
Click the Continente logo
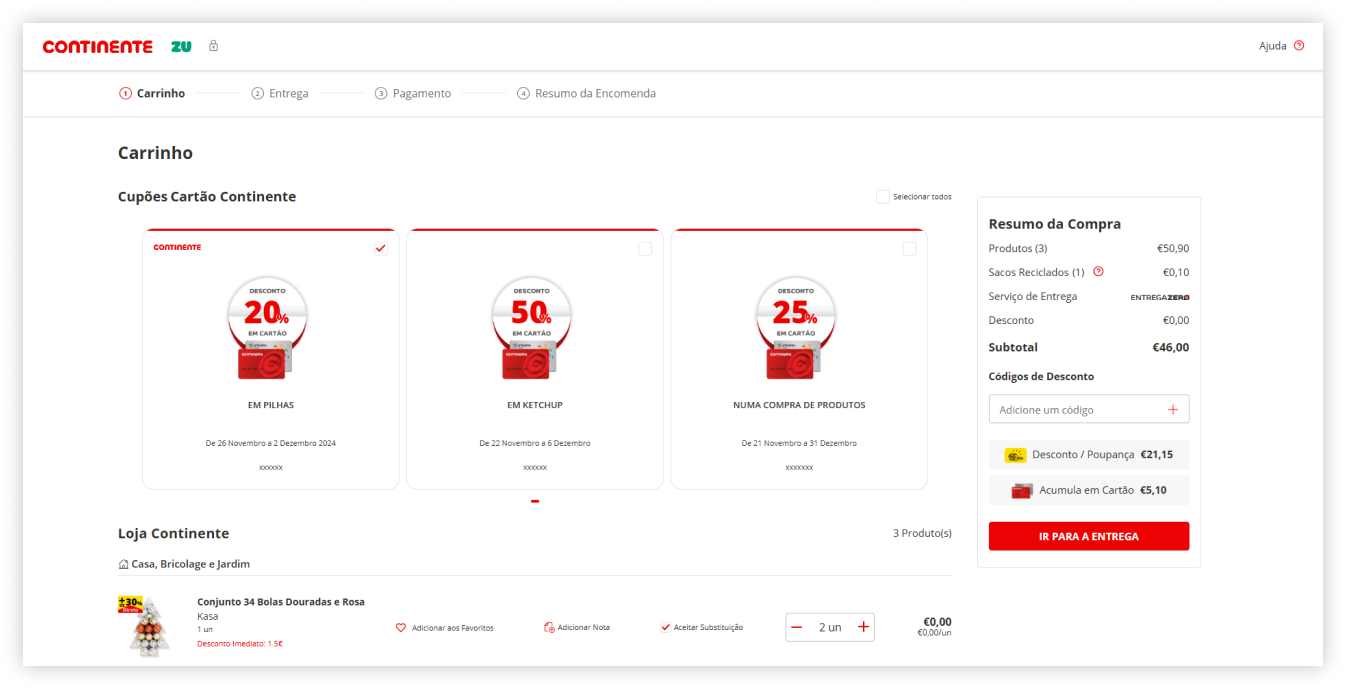(97, 47)
